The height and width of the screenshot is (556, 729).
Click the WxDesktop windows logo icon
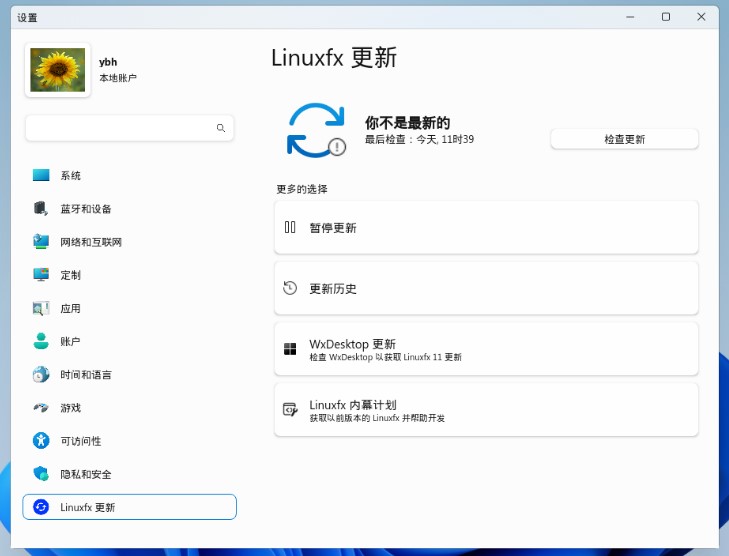pos(290,349)
